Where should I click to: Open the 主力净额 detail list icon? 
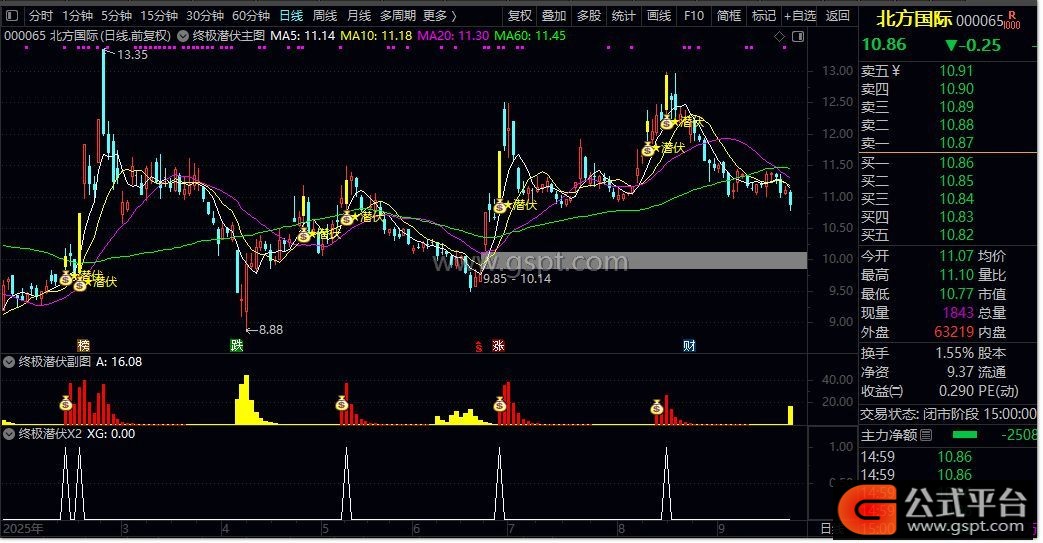(925, 435)
